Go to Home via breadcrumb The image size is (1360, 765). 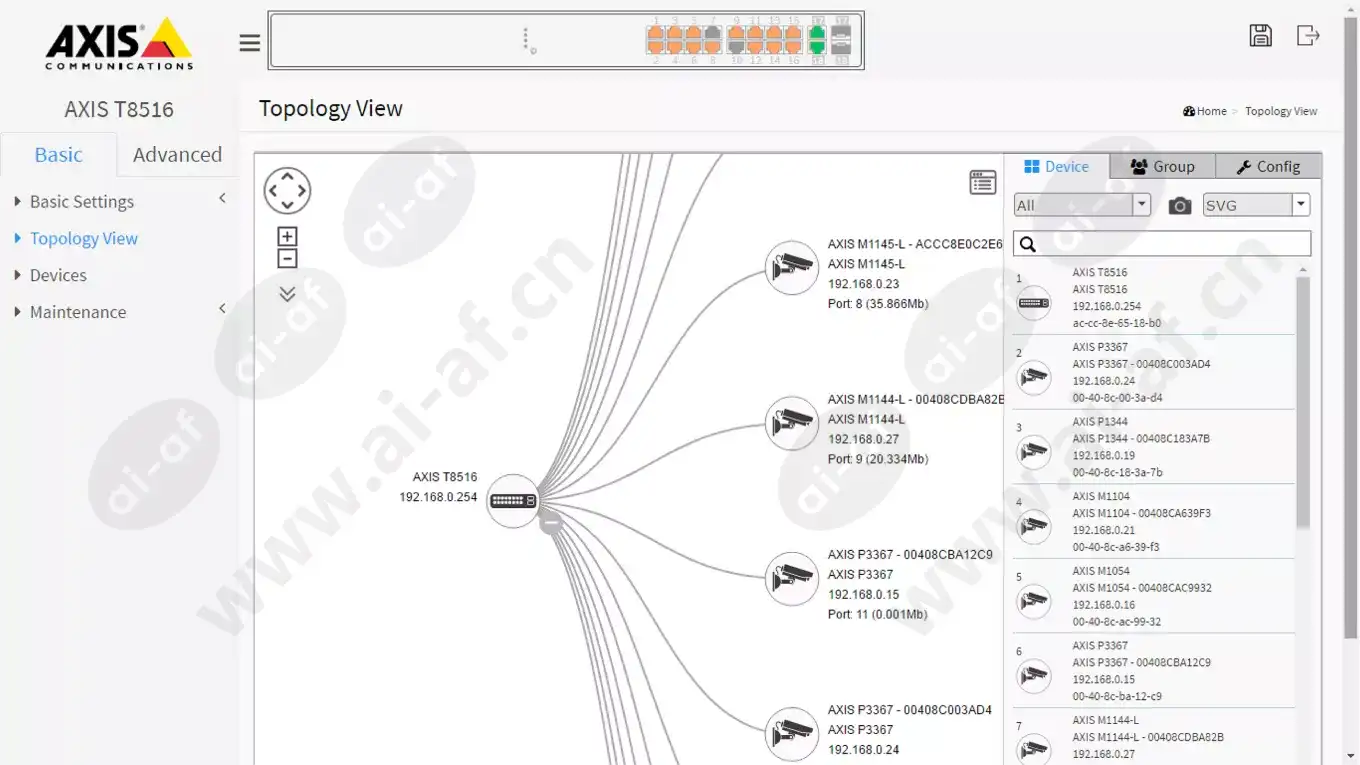click(x=1204, y=111)
